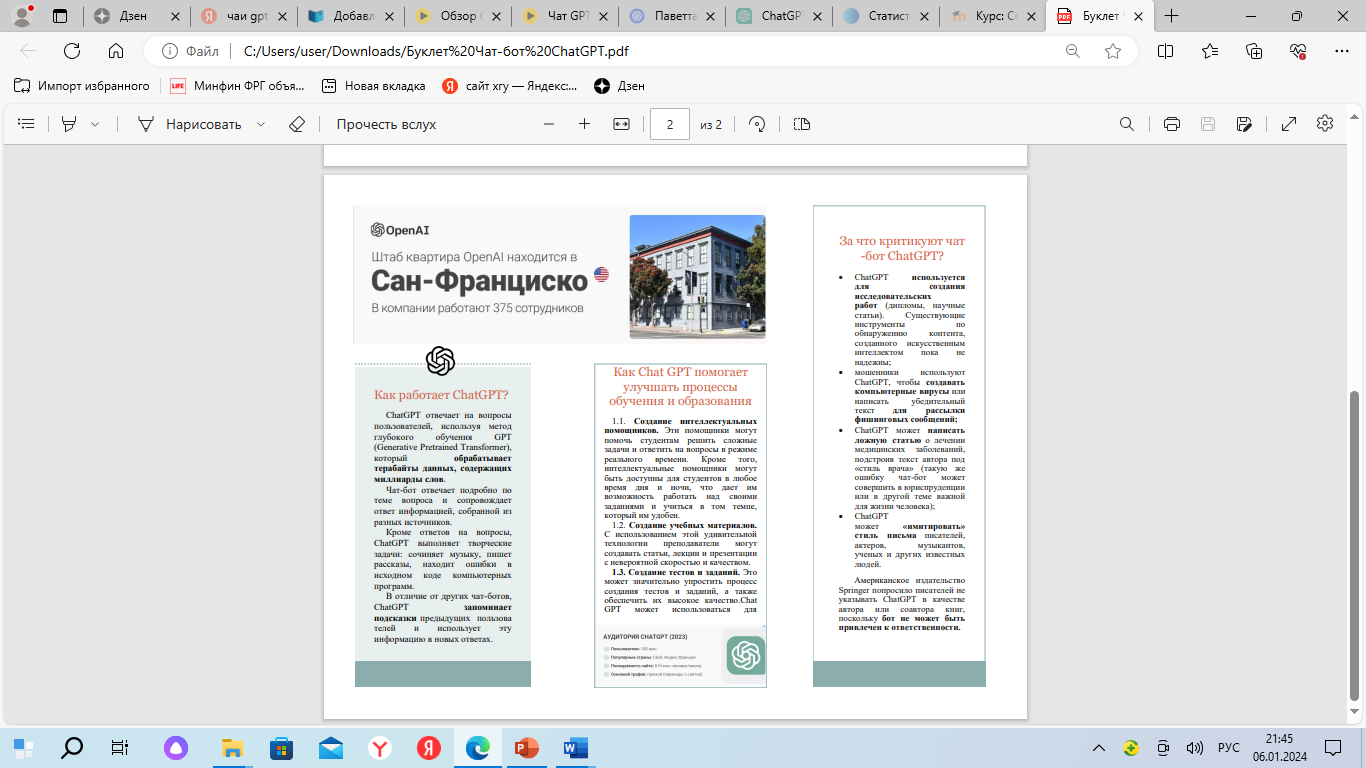Image resolution: width=1366 pixels, height=768 pixels.
Task: Click the OpenAI headquarters building photo
Action: click(x=697, y=277)
